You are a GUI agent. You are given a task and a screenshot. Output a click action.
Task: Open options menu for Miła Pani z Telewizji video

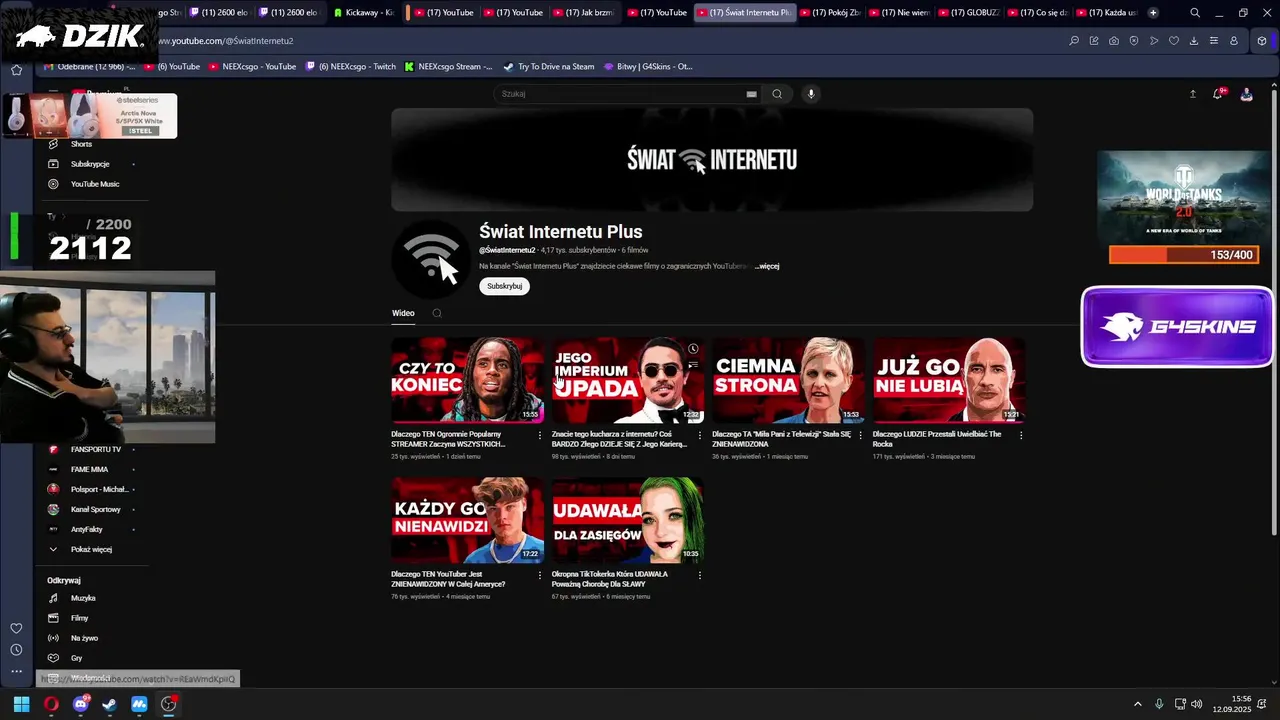[860, 435]
